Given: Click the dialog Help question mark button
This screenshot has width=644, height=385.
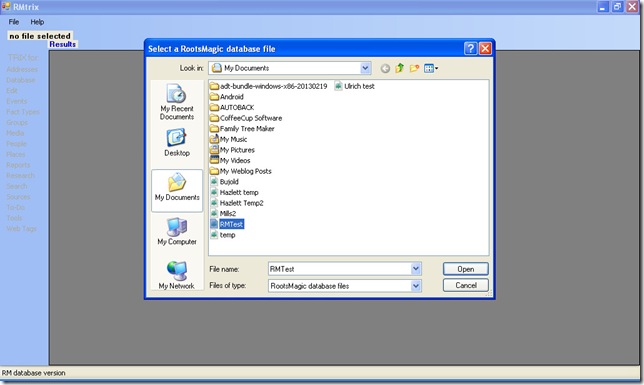Looking at the screenshot, I should click(x=471, y=48).
